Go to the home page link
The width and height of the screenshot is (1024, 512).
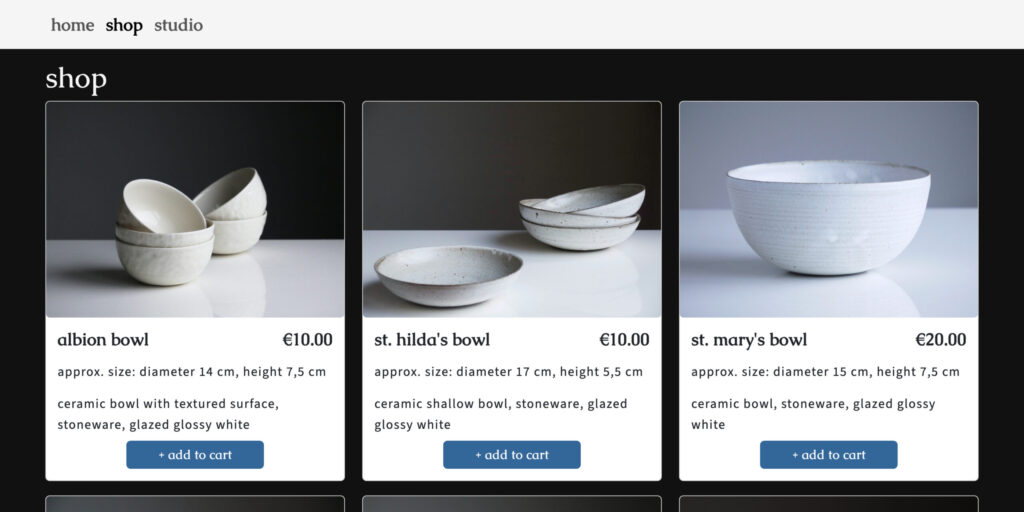click(x=72, y=25)
